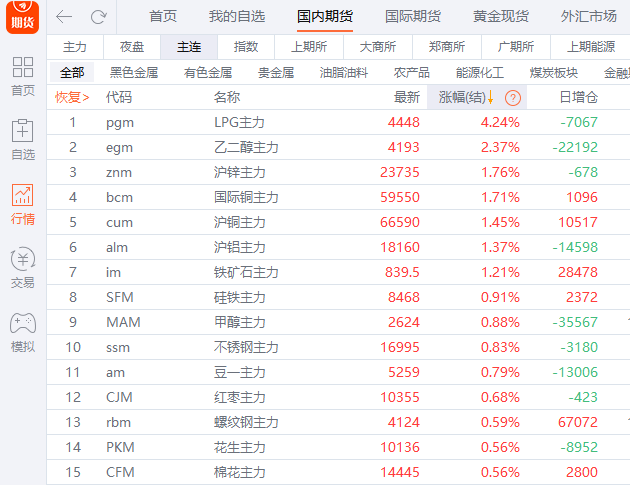Open the 沪铜主力 contract row

click(240, 222)
